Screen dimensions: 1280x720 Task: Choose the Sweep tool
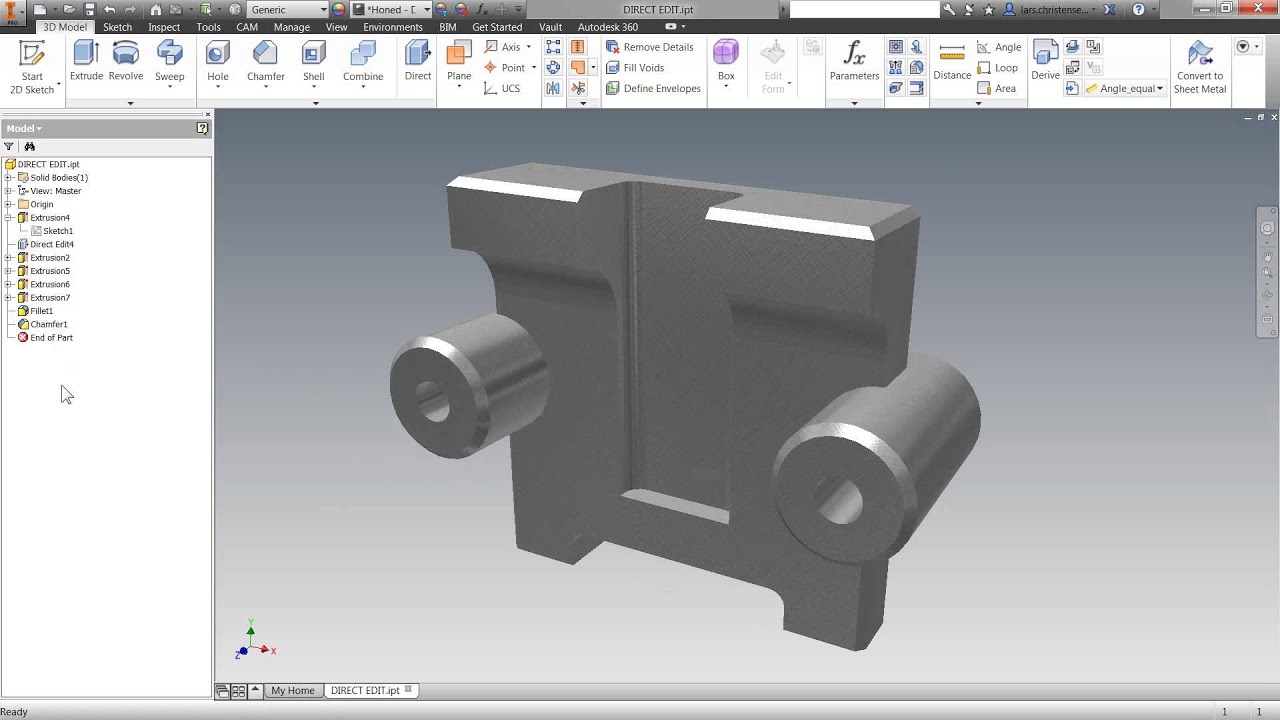pyautogui.click(x=169, y=64)
